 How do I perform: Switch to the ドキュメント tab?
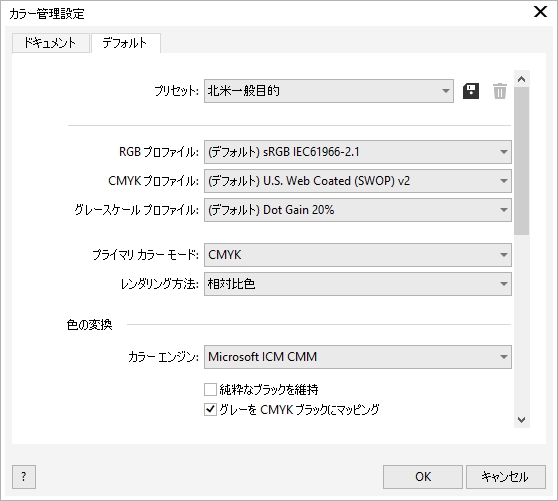tap(51, 43)
